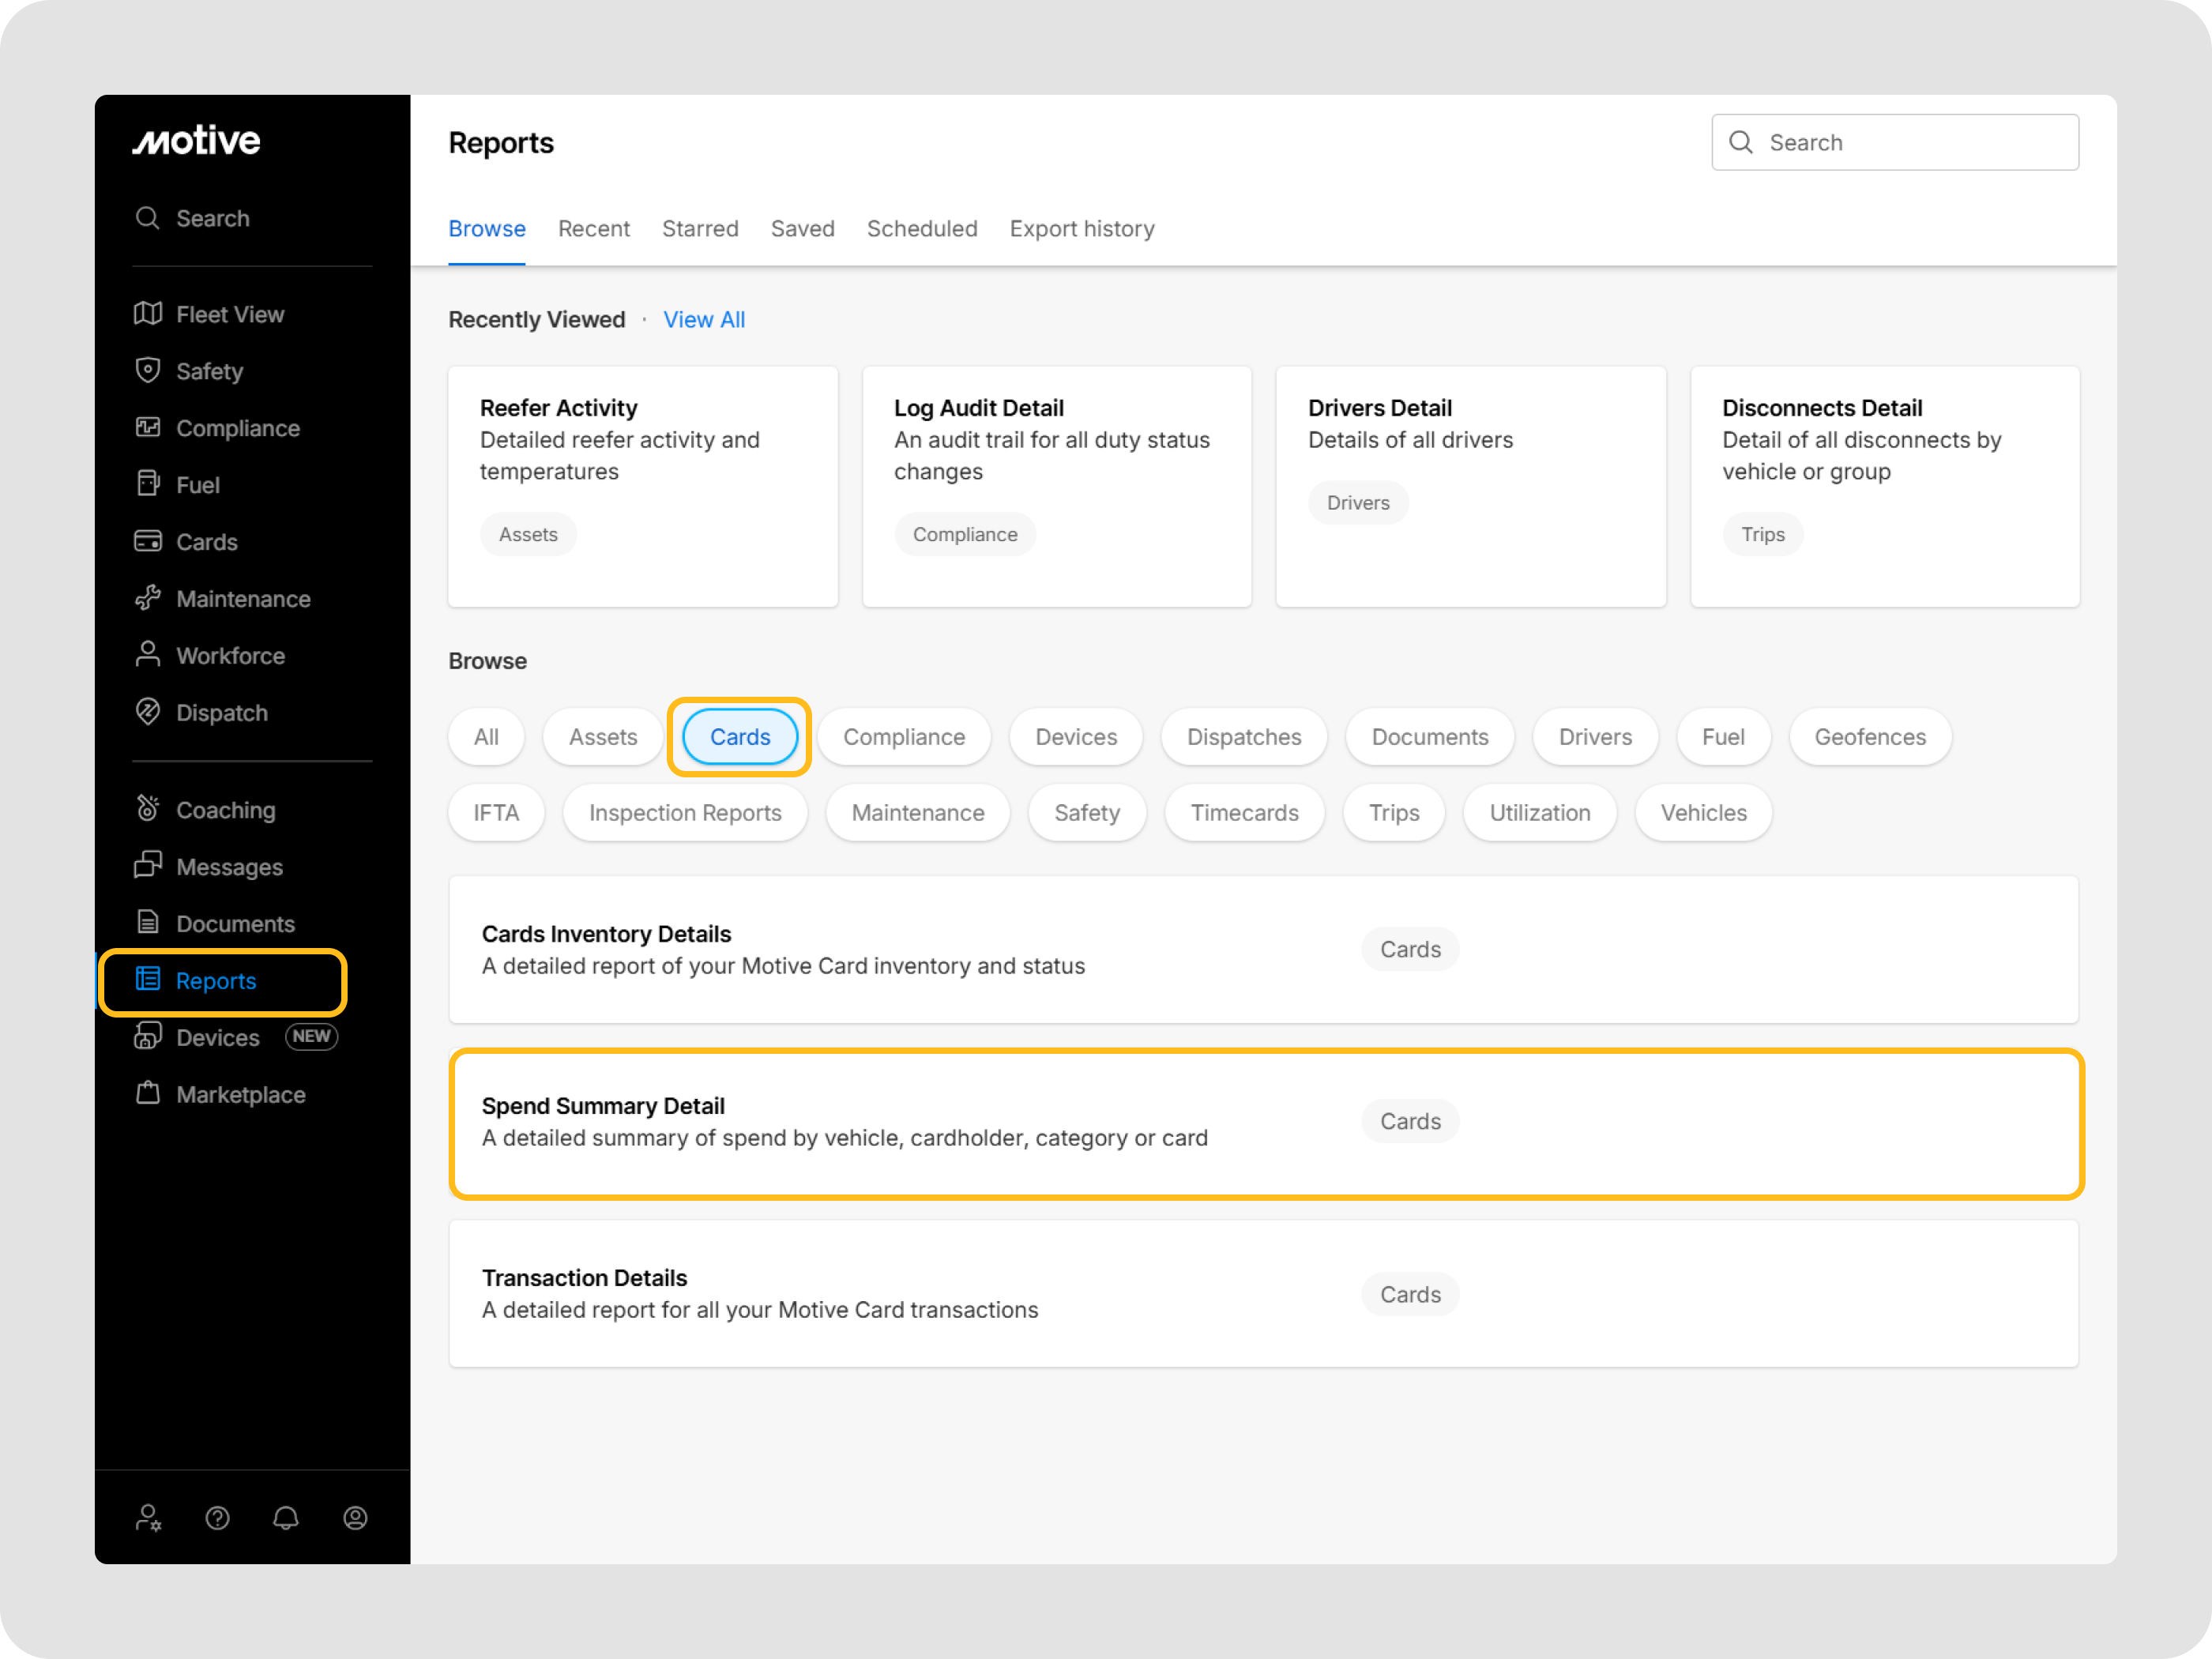This screenshot has width=2212, height=1659.
Task: Select the All category chip
Action: 486,737
